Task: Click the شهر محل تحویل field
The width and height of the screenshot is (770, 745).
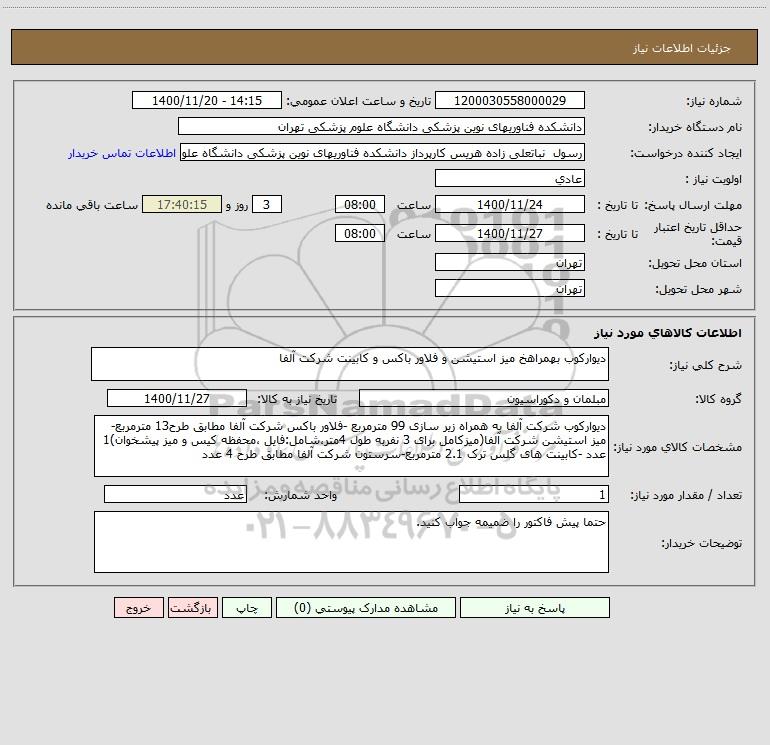Action: tap(510, 288)
